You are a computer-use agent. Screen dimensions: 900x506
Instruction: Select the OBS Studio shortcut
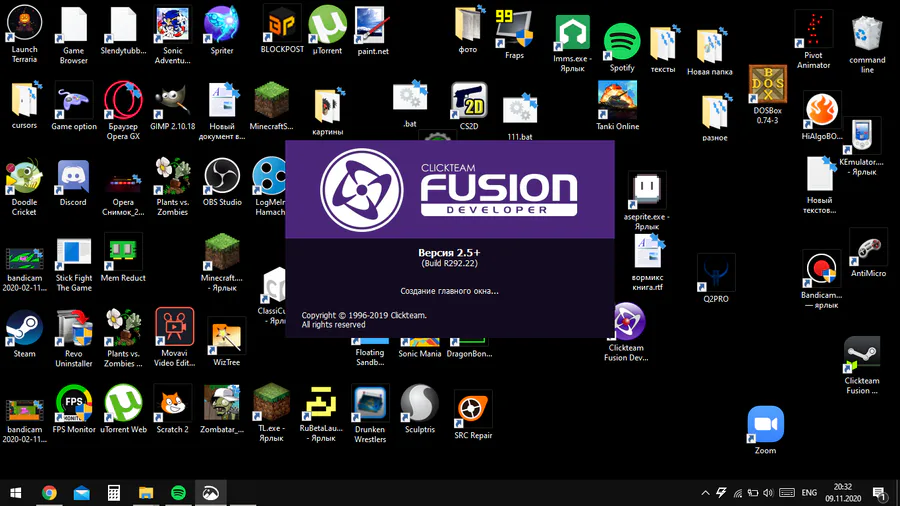(x=222, y=176)
